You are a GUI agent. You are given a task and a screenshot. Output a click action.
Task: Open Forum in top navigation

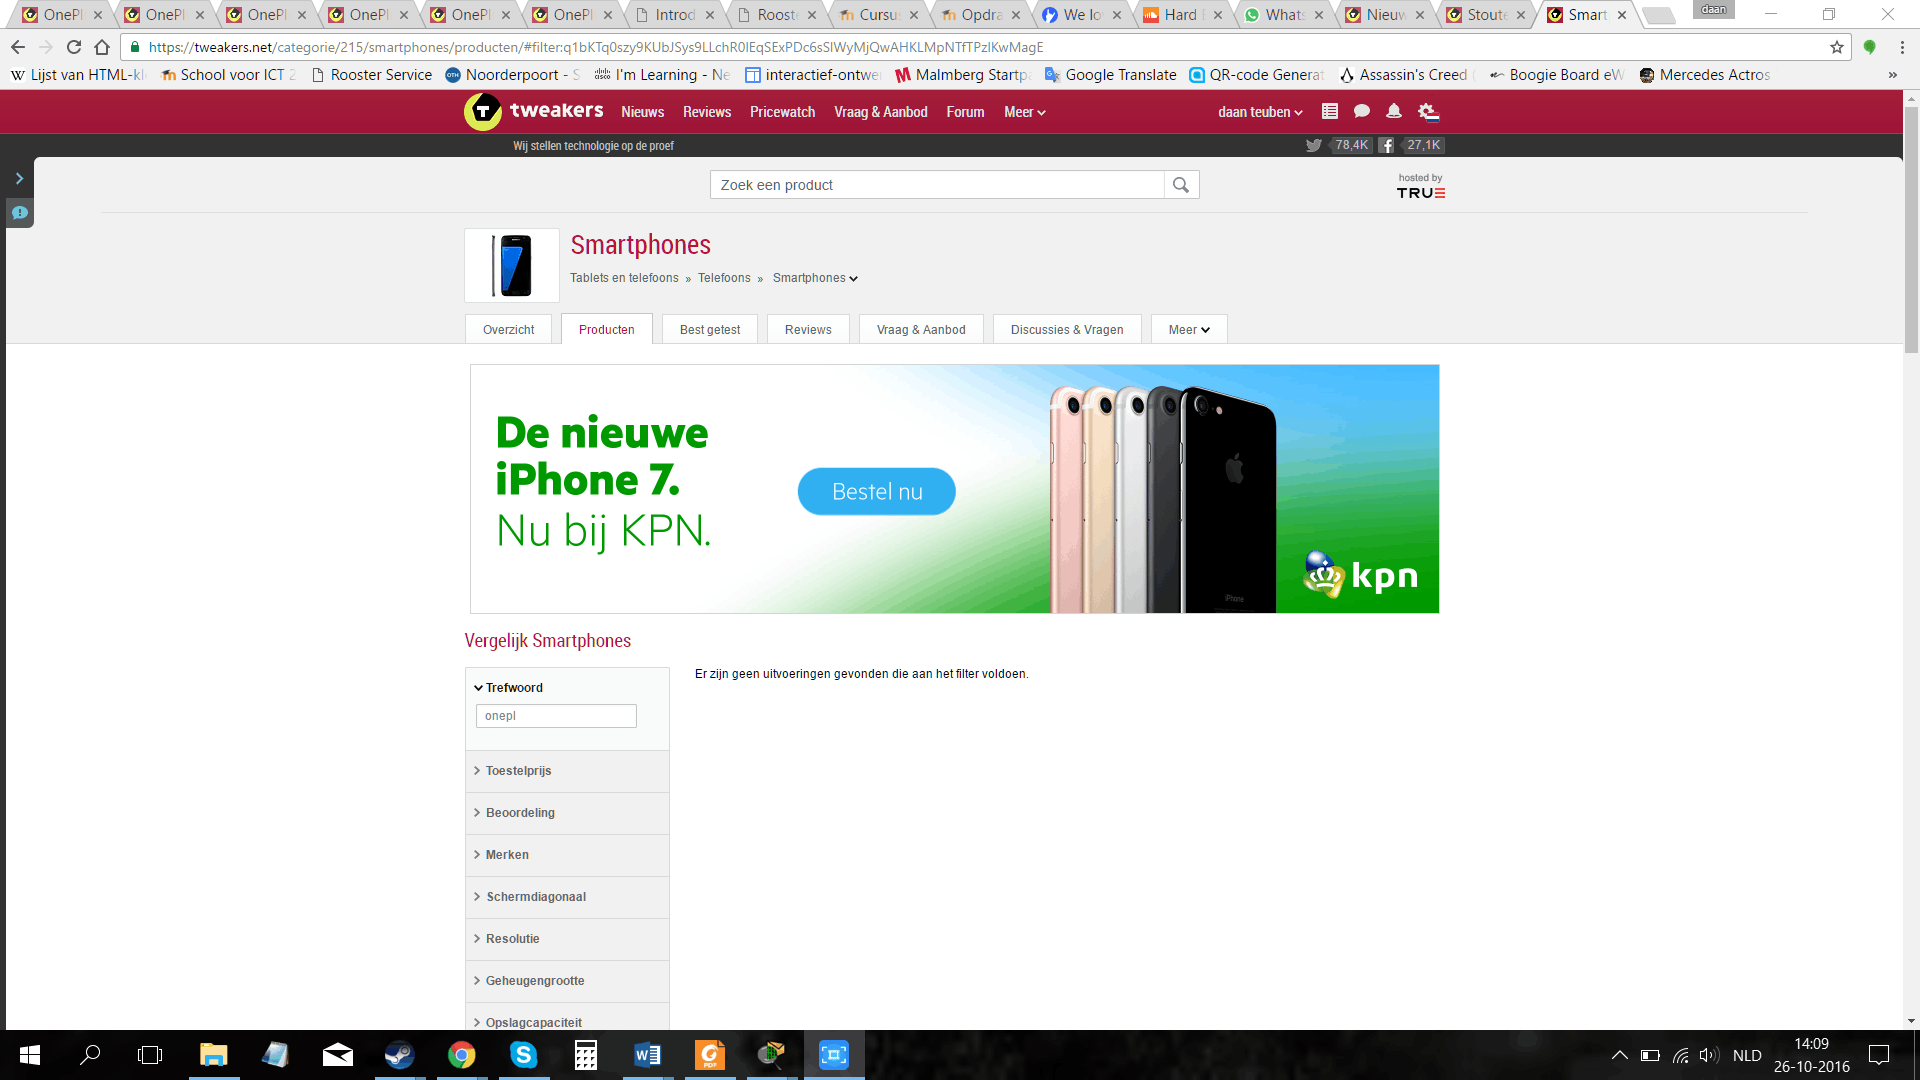pyautogui.click(x=965, y=112)
